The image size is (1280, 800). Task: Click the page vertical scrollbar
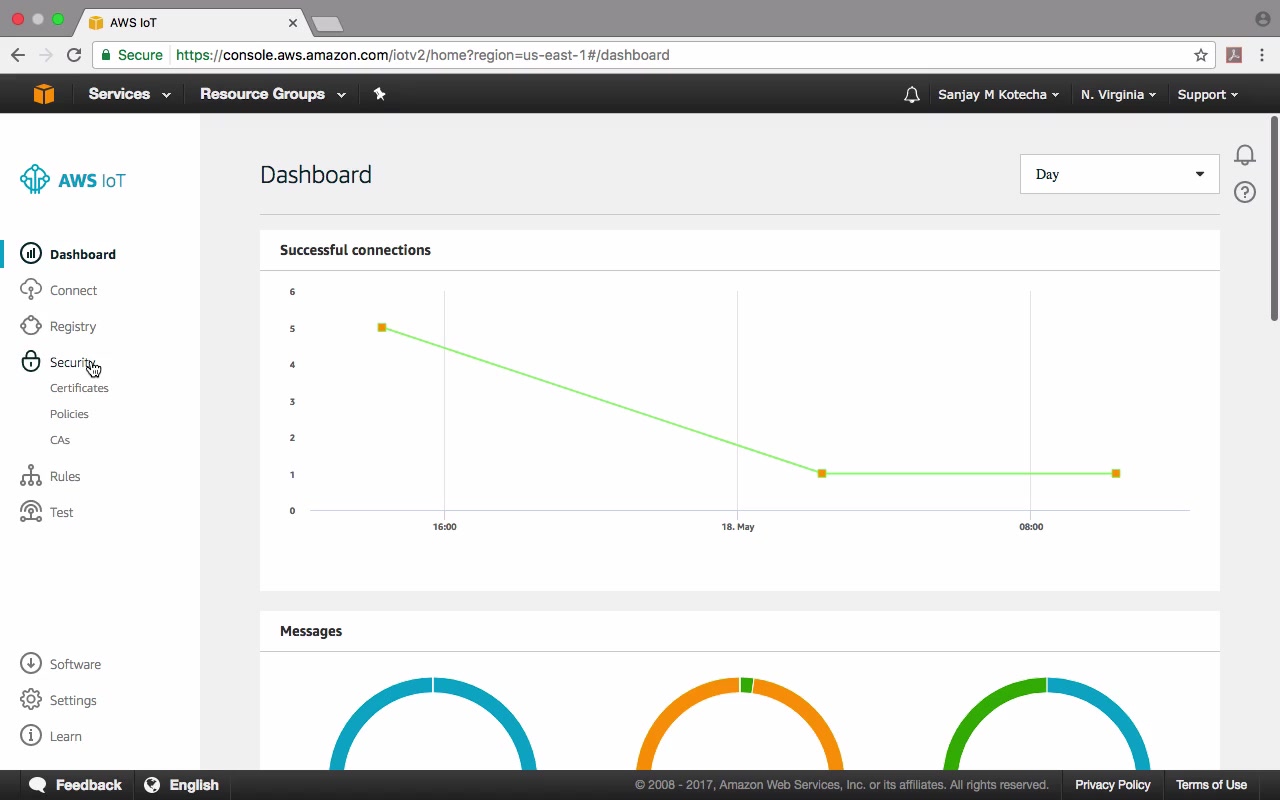click(1274, 220)
